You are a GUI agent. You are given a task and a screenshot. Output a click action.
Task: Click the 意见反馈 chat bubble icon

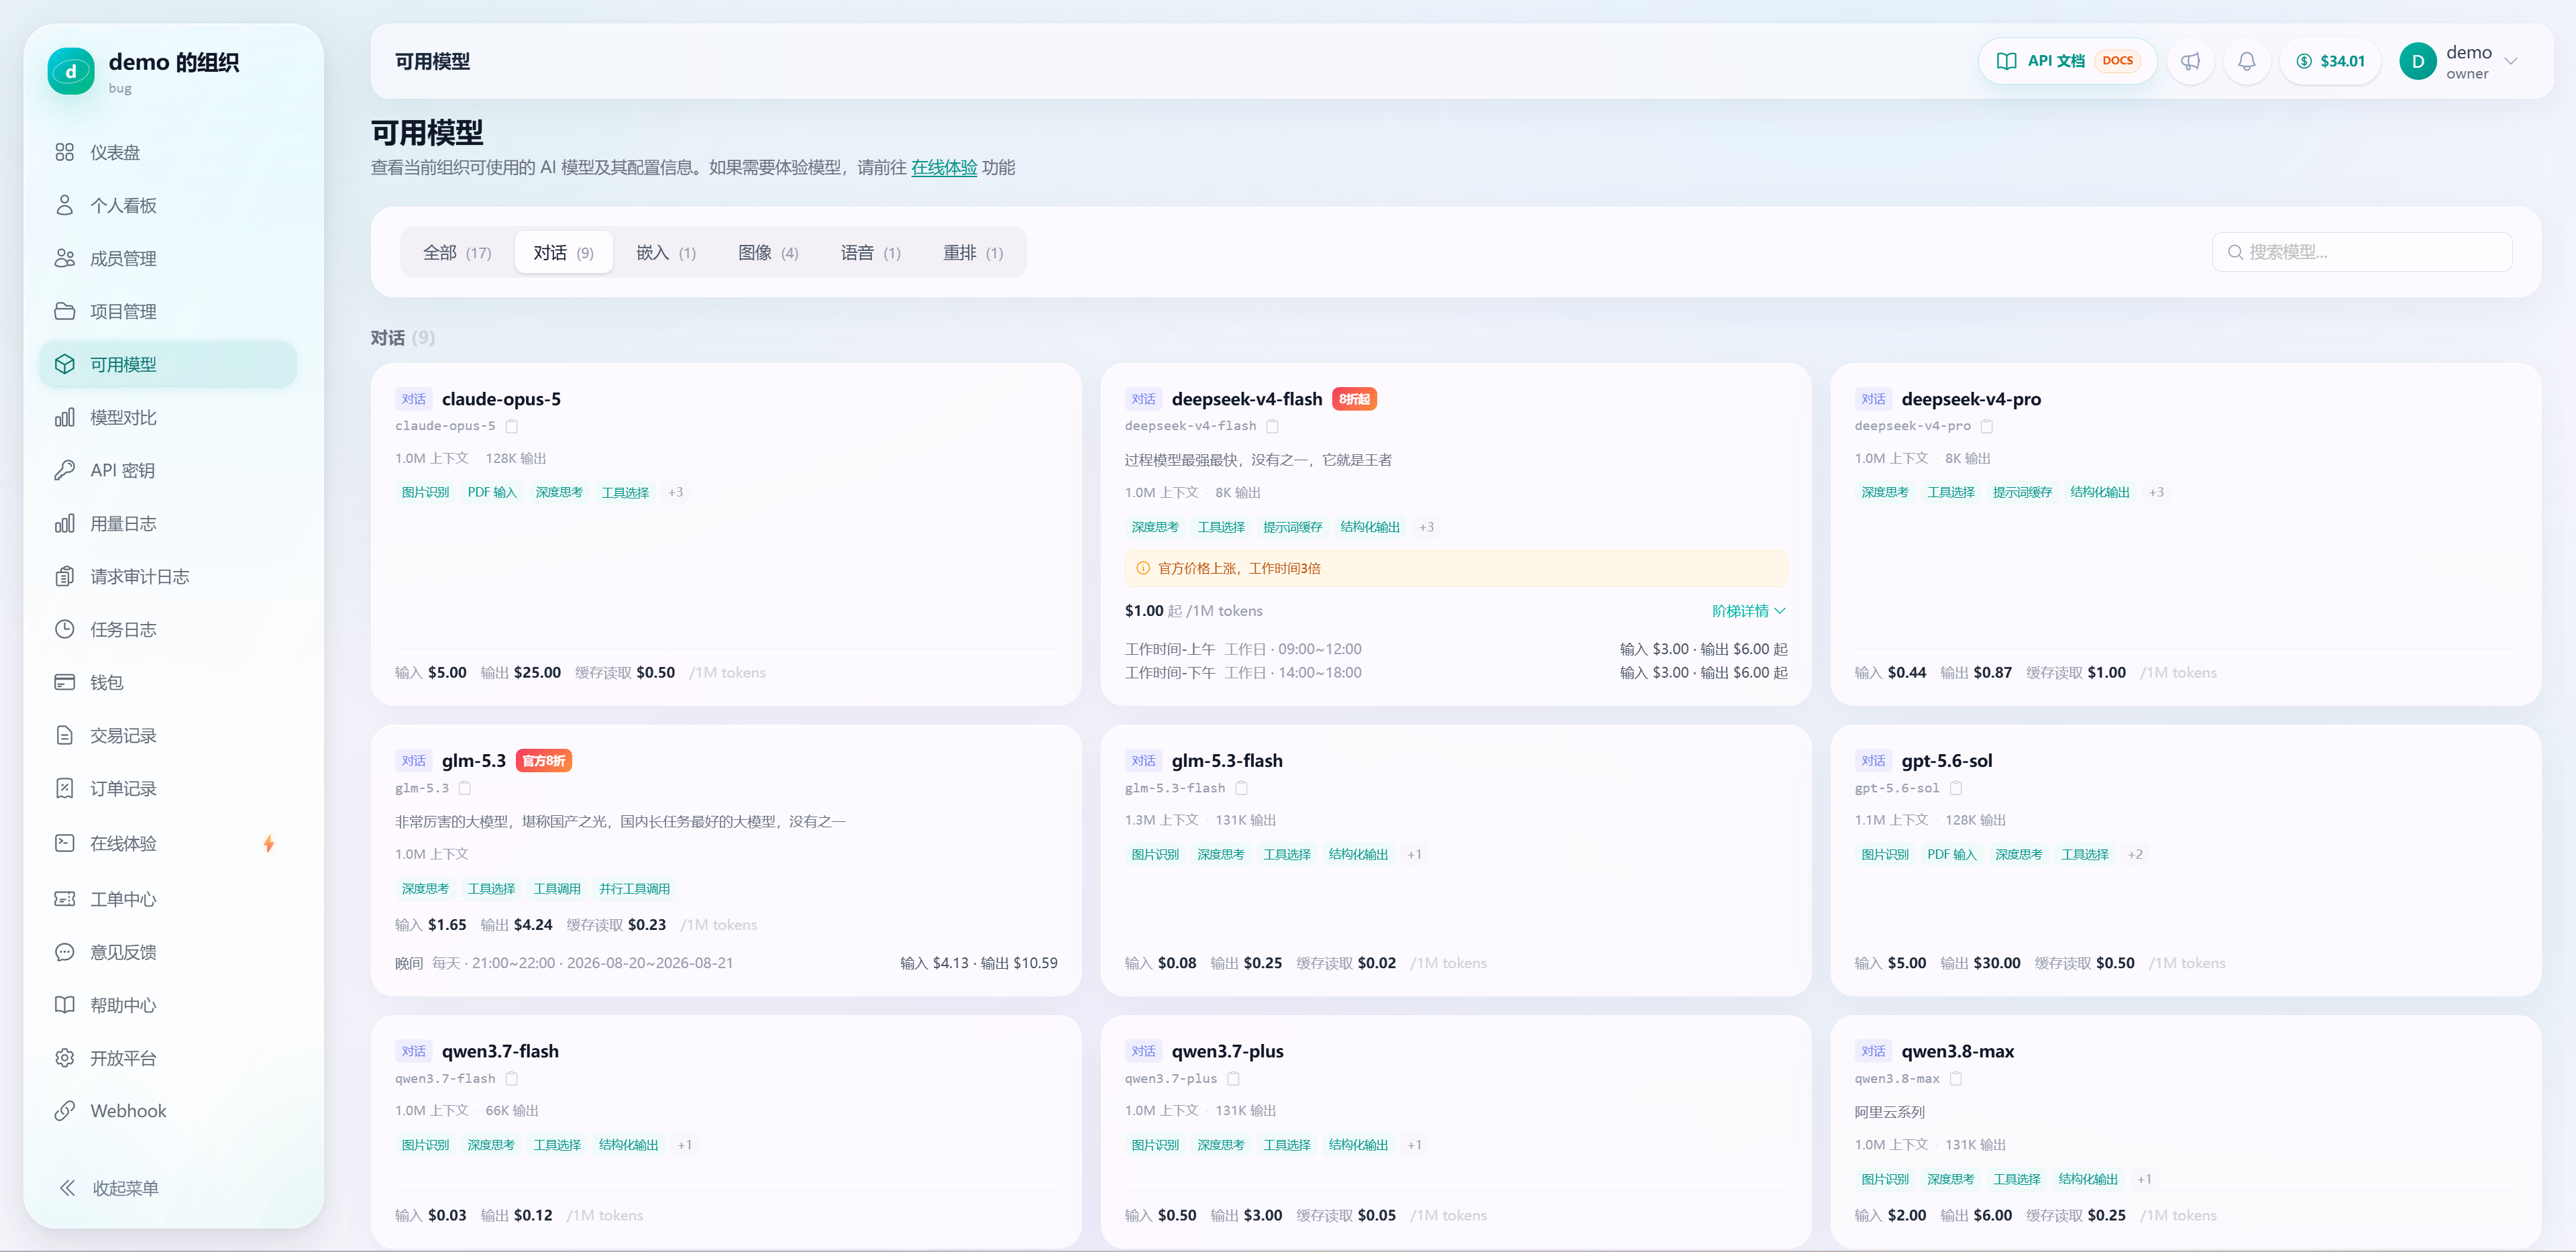pyautogui.click(x=65, y=952)
